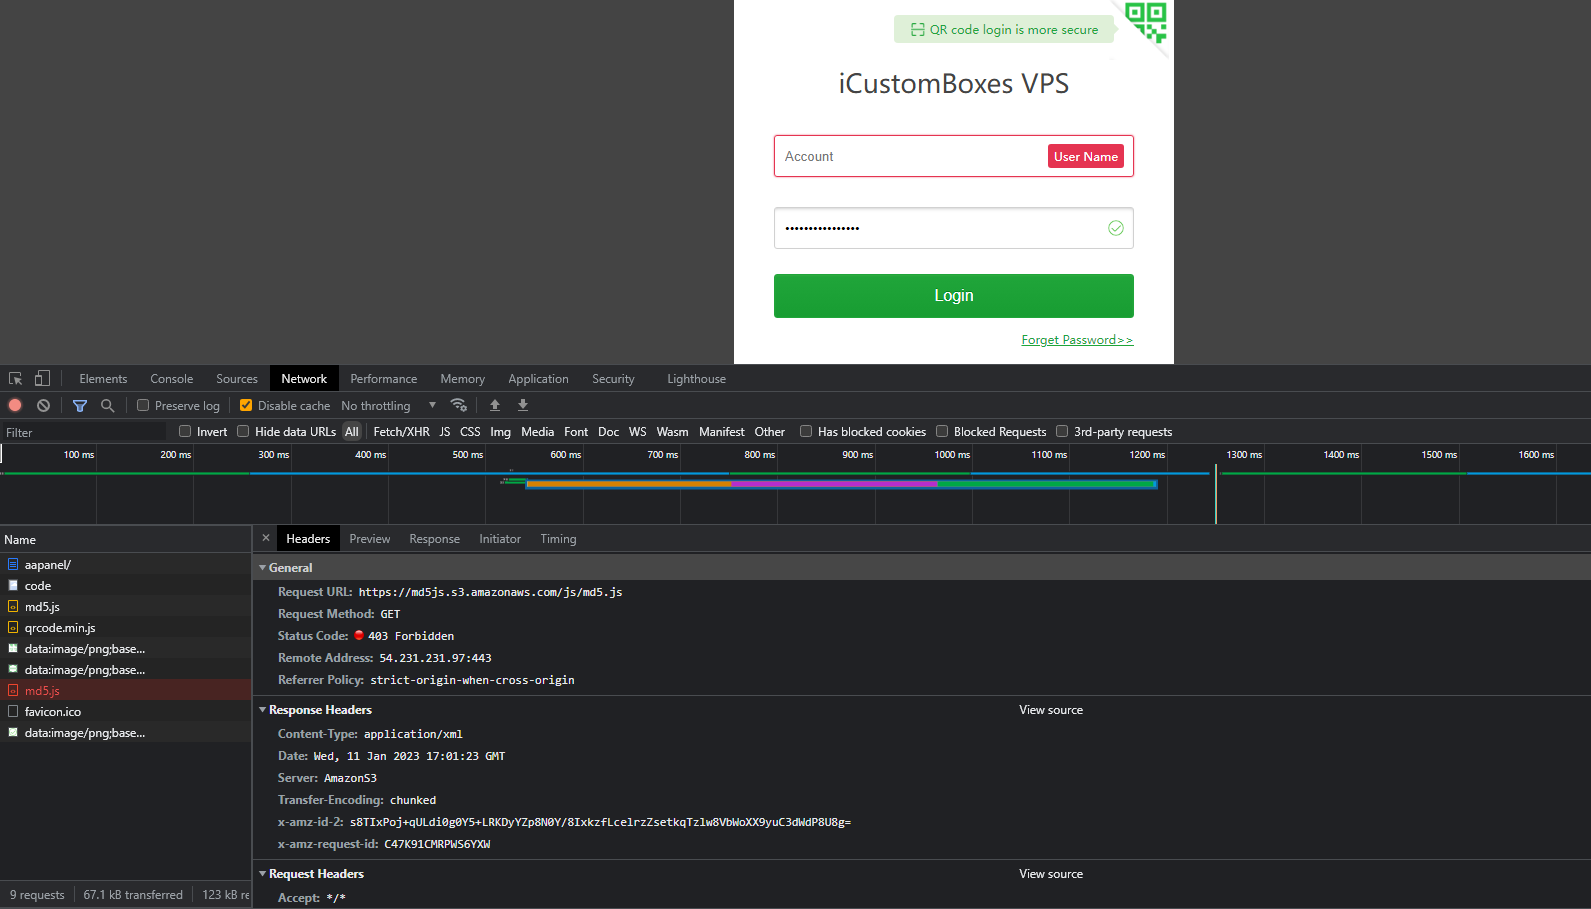
Task: Click the password validation check icon
Action: point(1116,228)
